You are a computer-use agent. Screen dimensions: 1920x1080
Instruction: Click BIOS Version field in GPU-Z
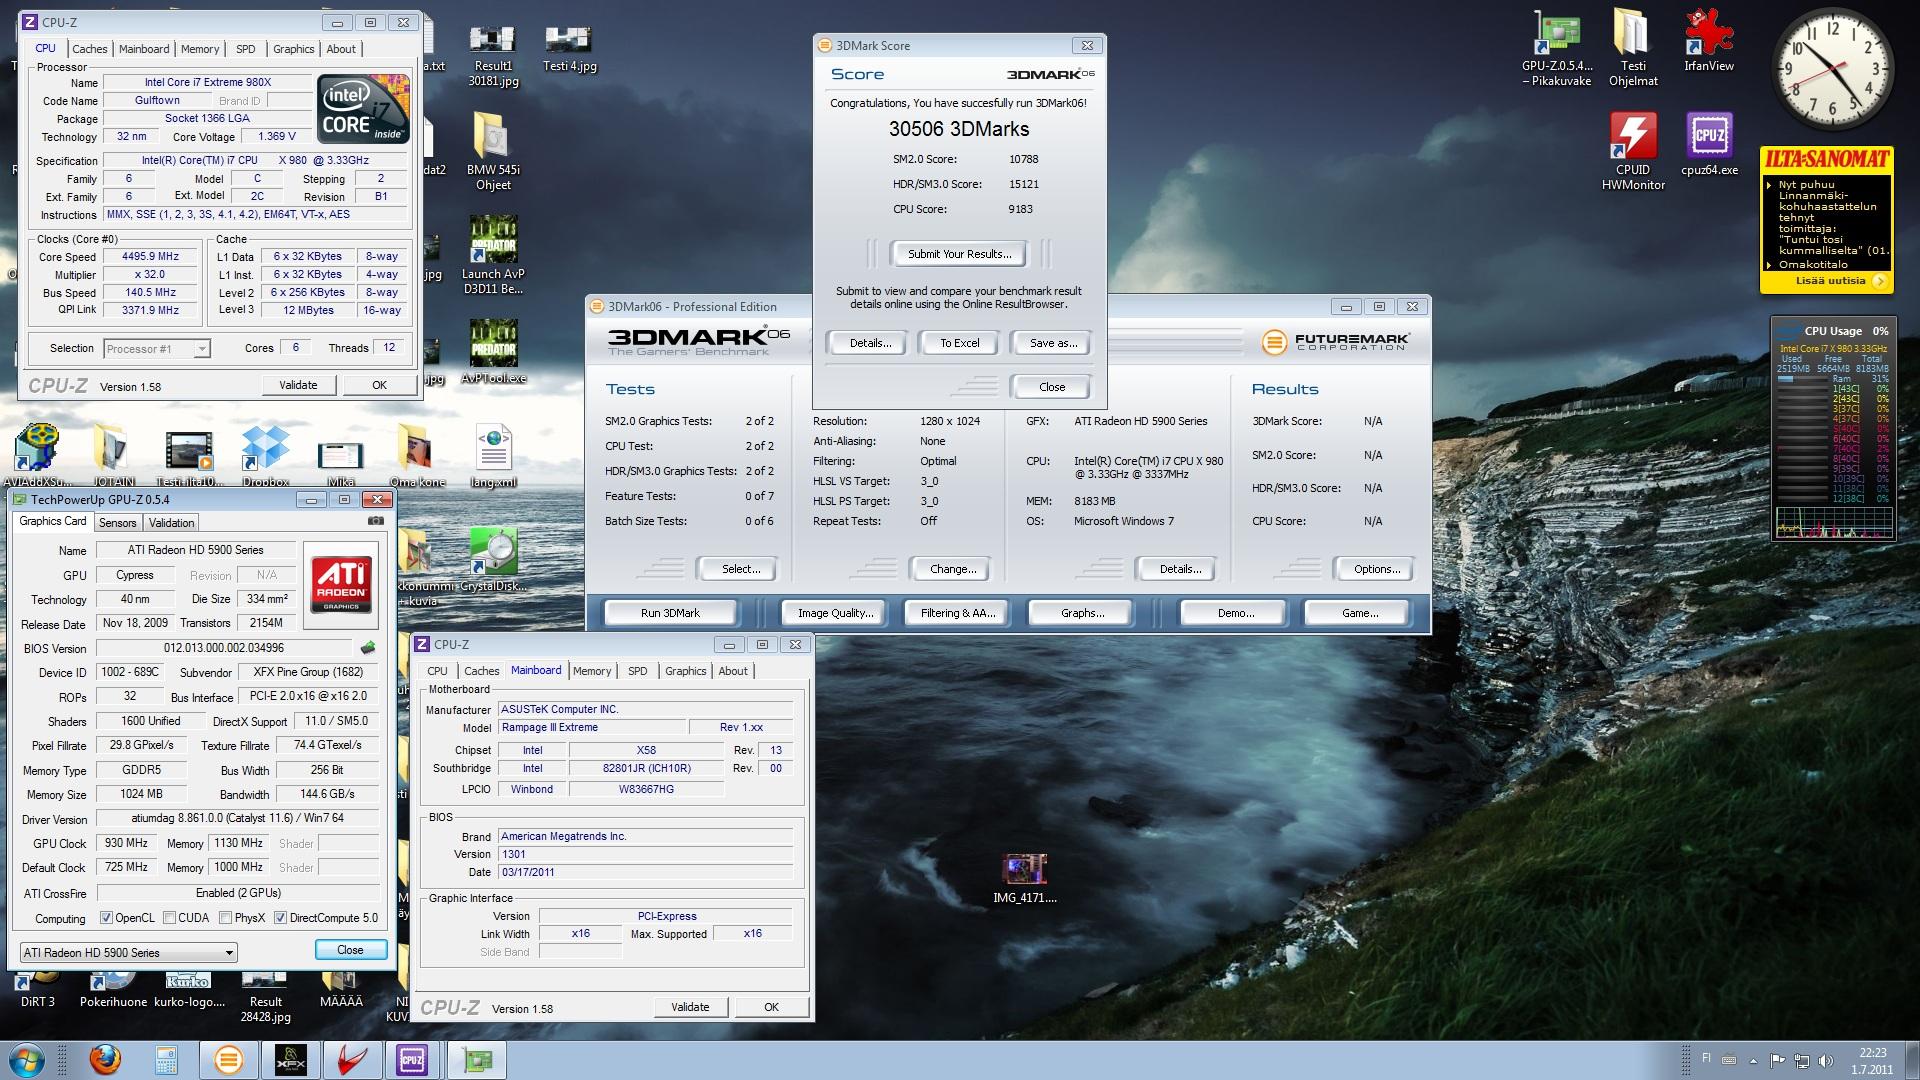tap(224, 648)
